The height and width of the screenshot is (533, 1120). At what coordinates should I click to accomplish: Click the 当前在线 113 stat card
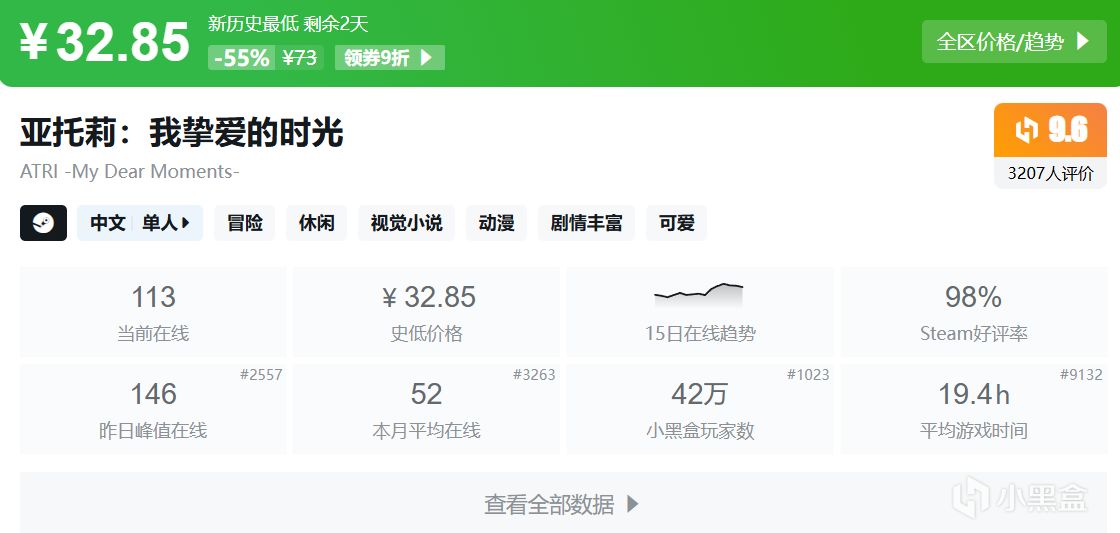click(x=153, y=312)
